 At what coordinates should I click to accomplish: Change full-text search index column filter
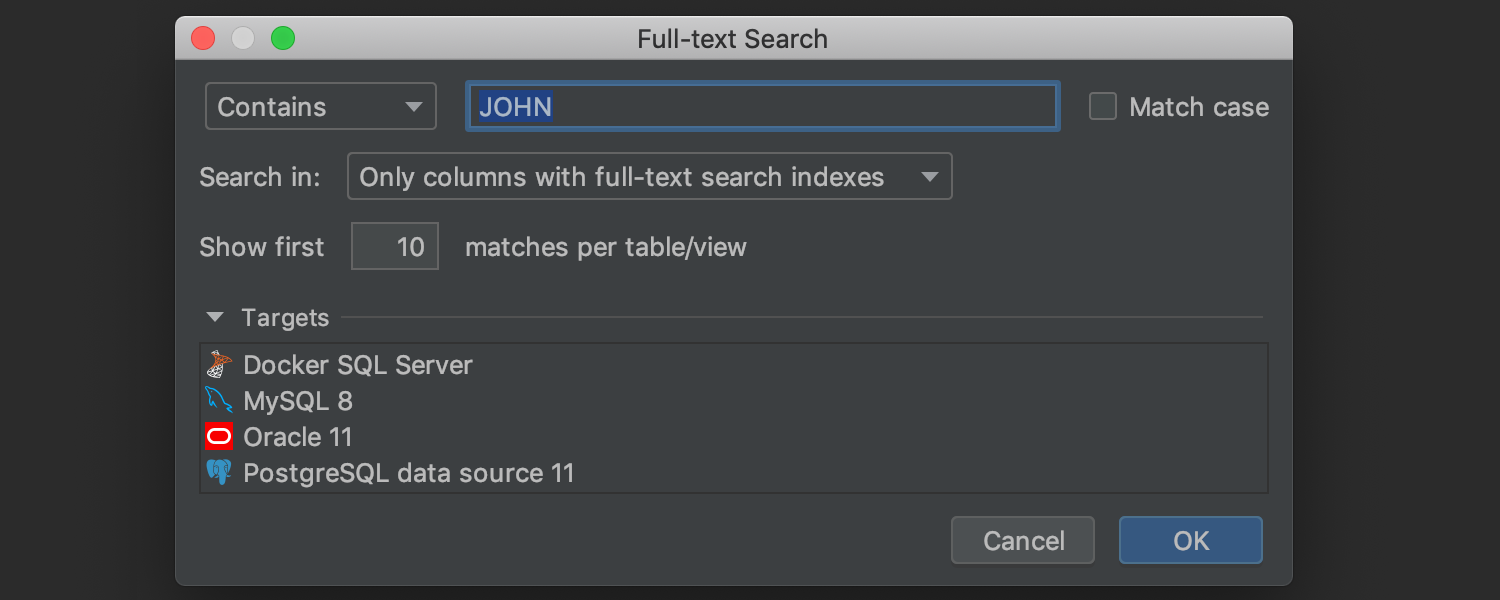pyautogui.click(x=649, y=176)
